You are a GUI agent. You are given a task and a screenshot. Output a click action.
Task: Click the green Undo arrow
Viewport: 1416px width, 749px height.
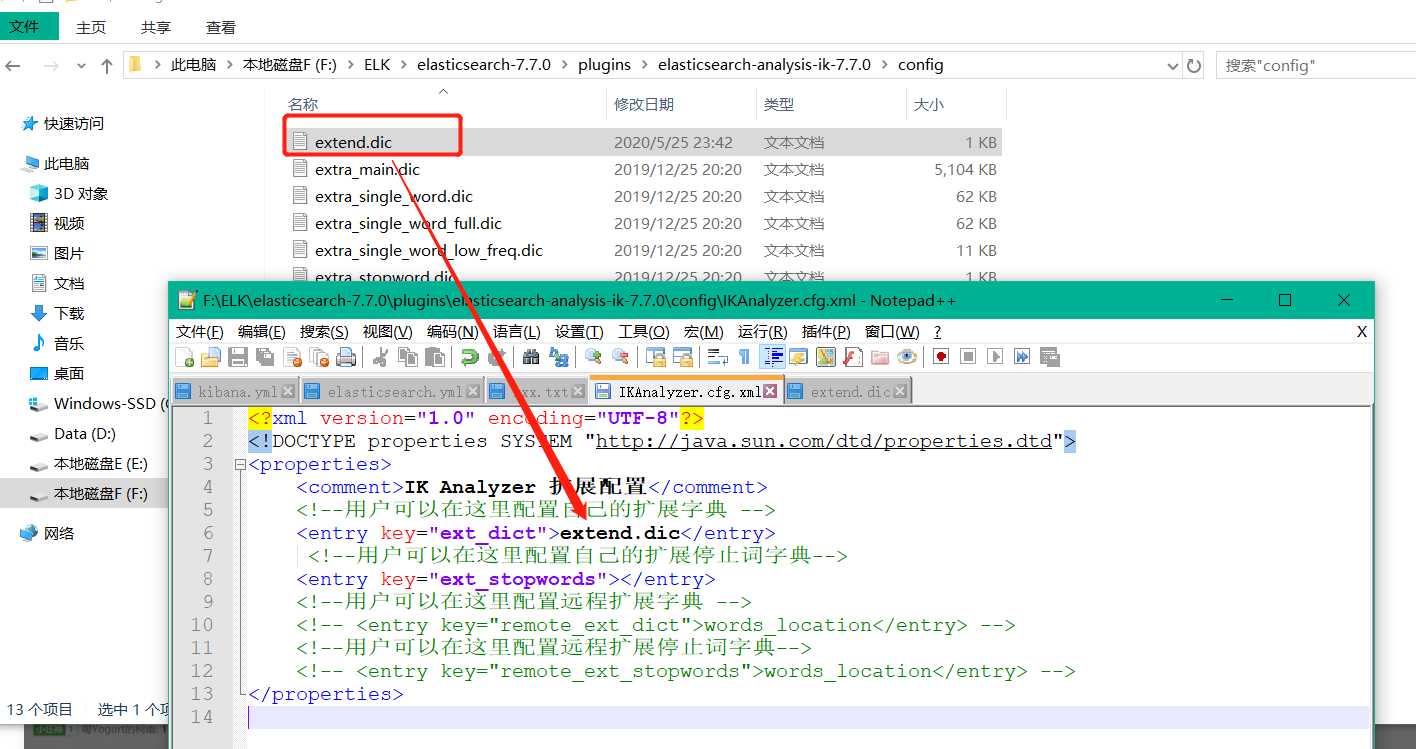click(x=469, y=357)
